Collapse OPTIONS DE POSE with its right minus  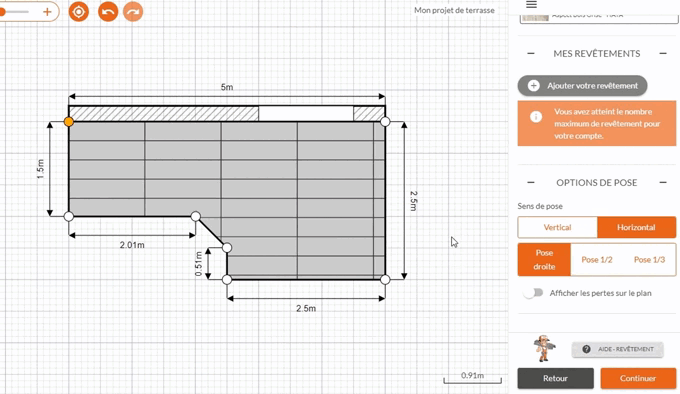tap(663, 182)
